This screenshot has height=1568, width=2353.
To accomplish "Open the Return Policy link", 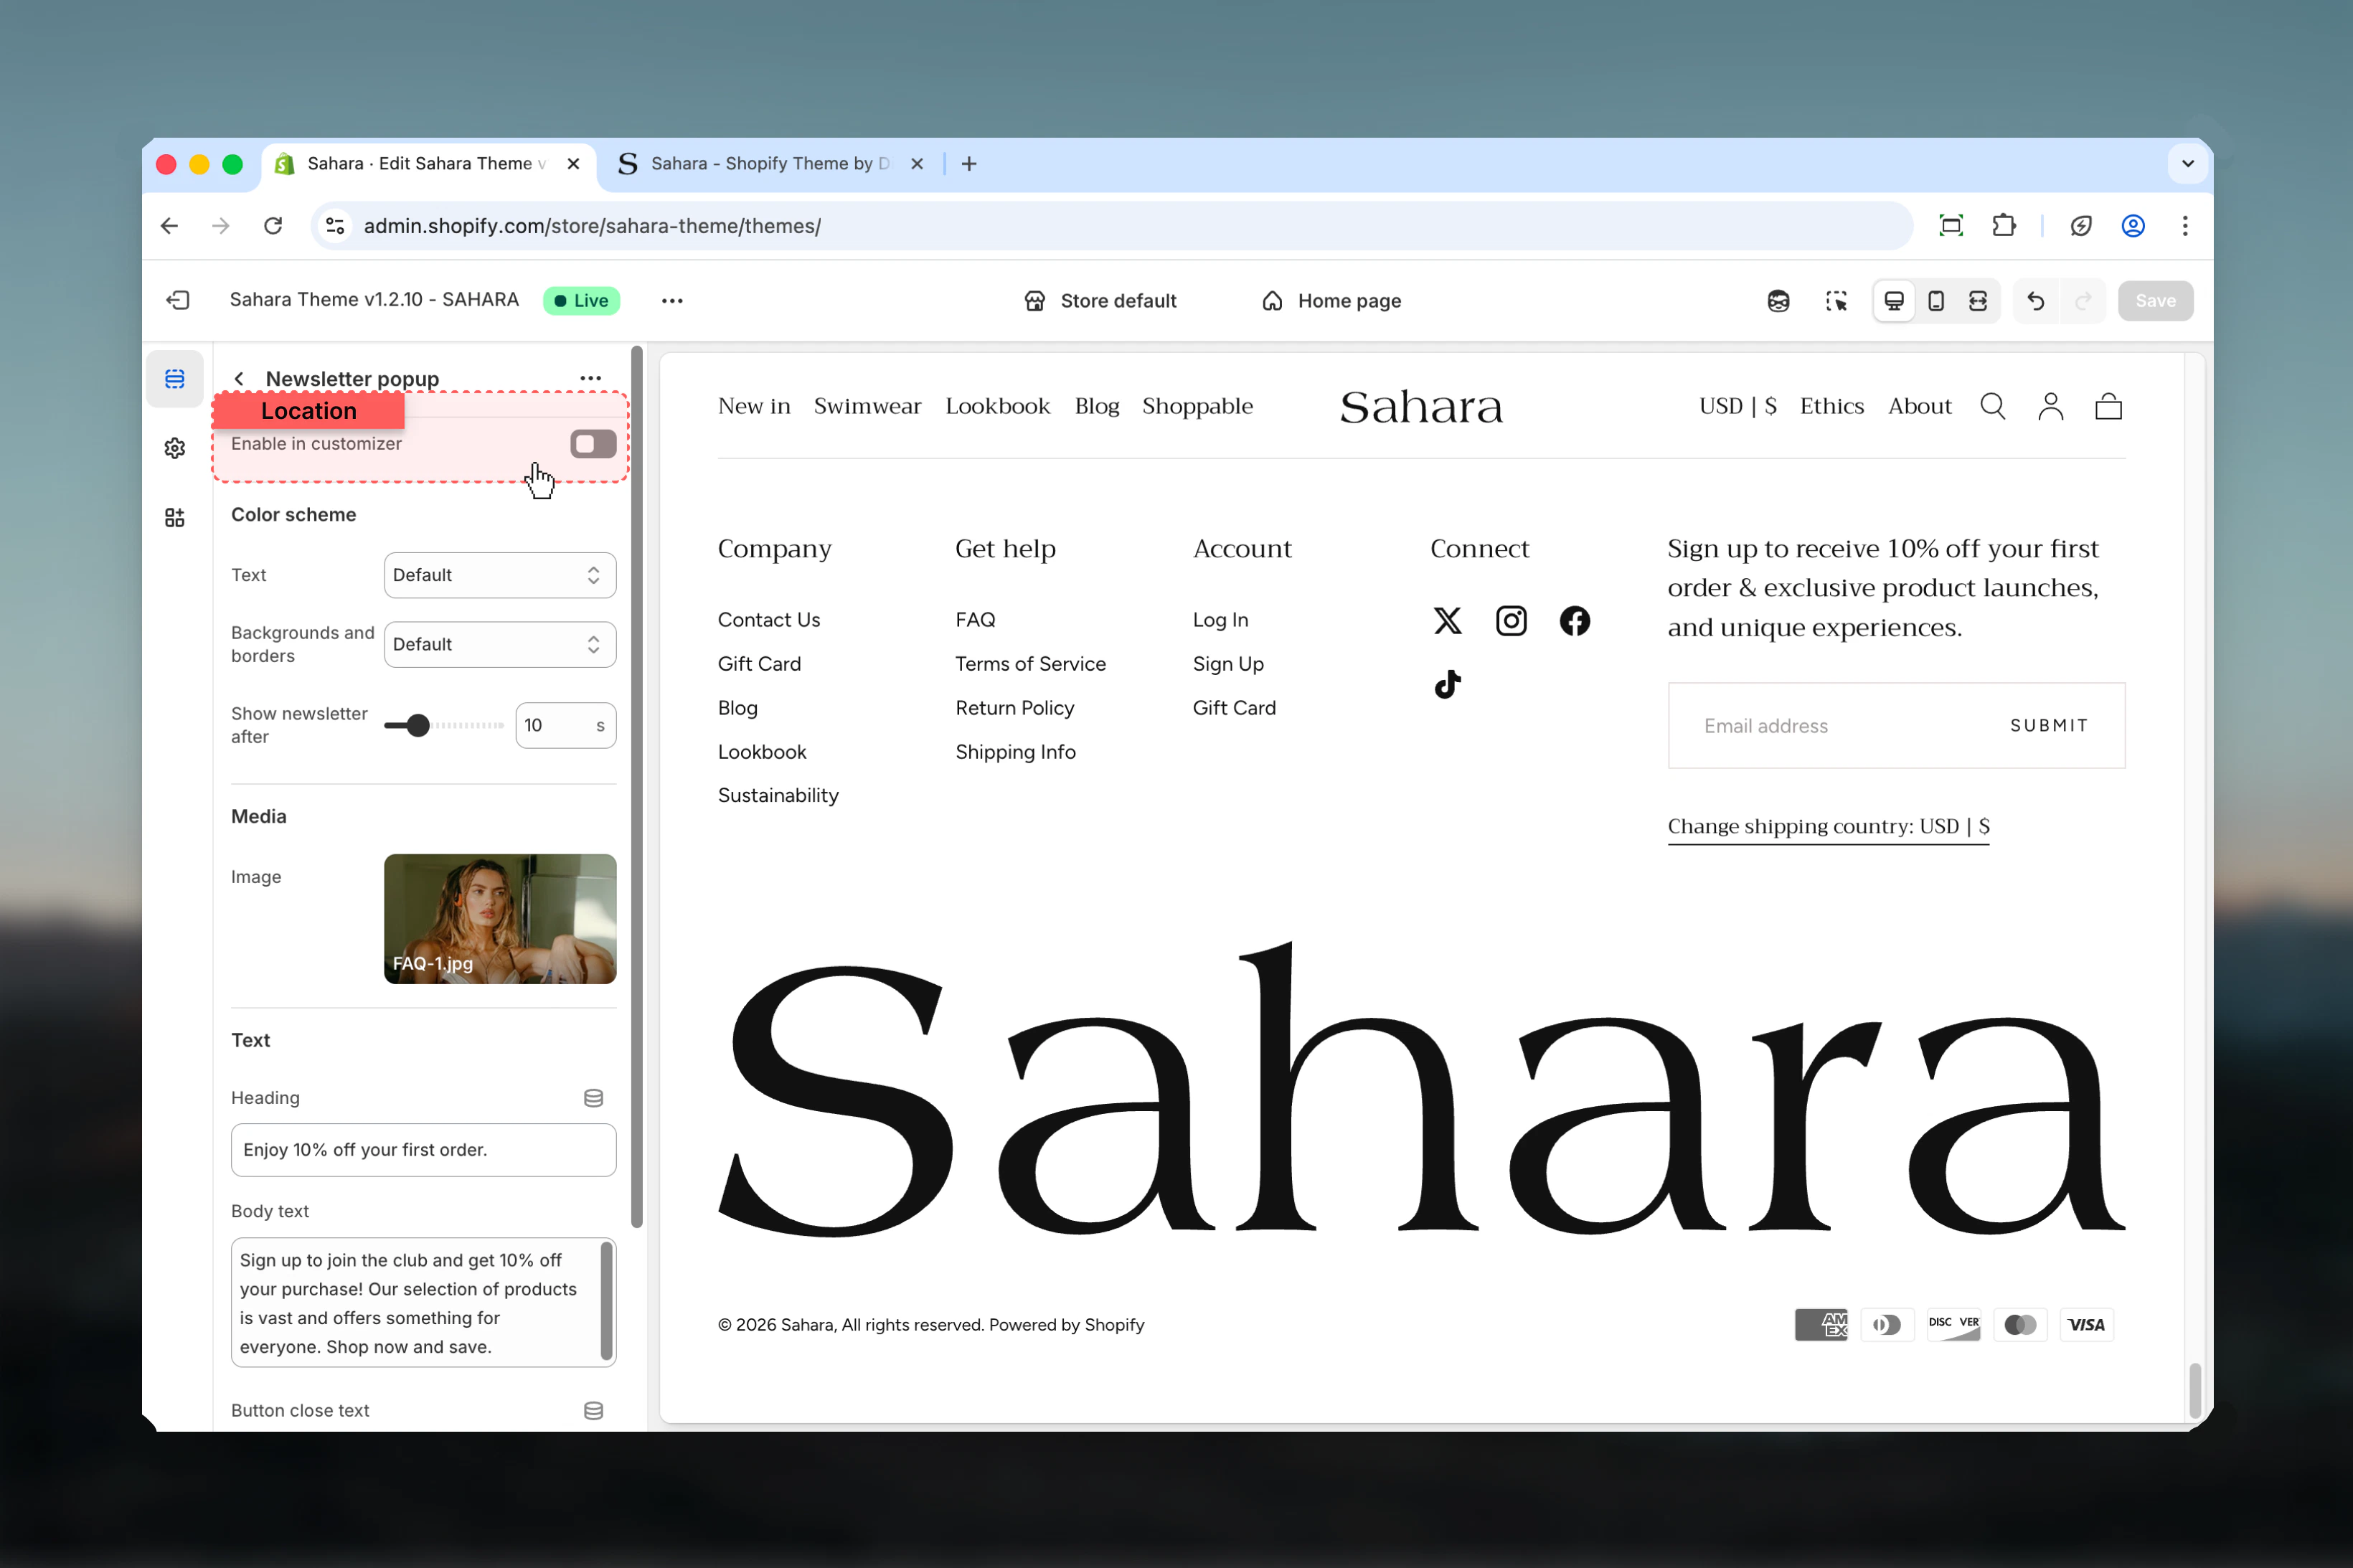I will (x=1014, y=708).
